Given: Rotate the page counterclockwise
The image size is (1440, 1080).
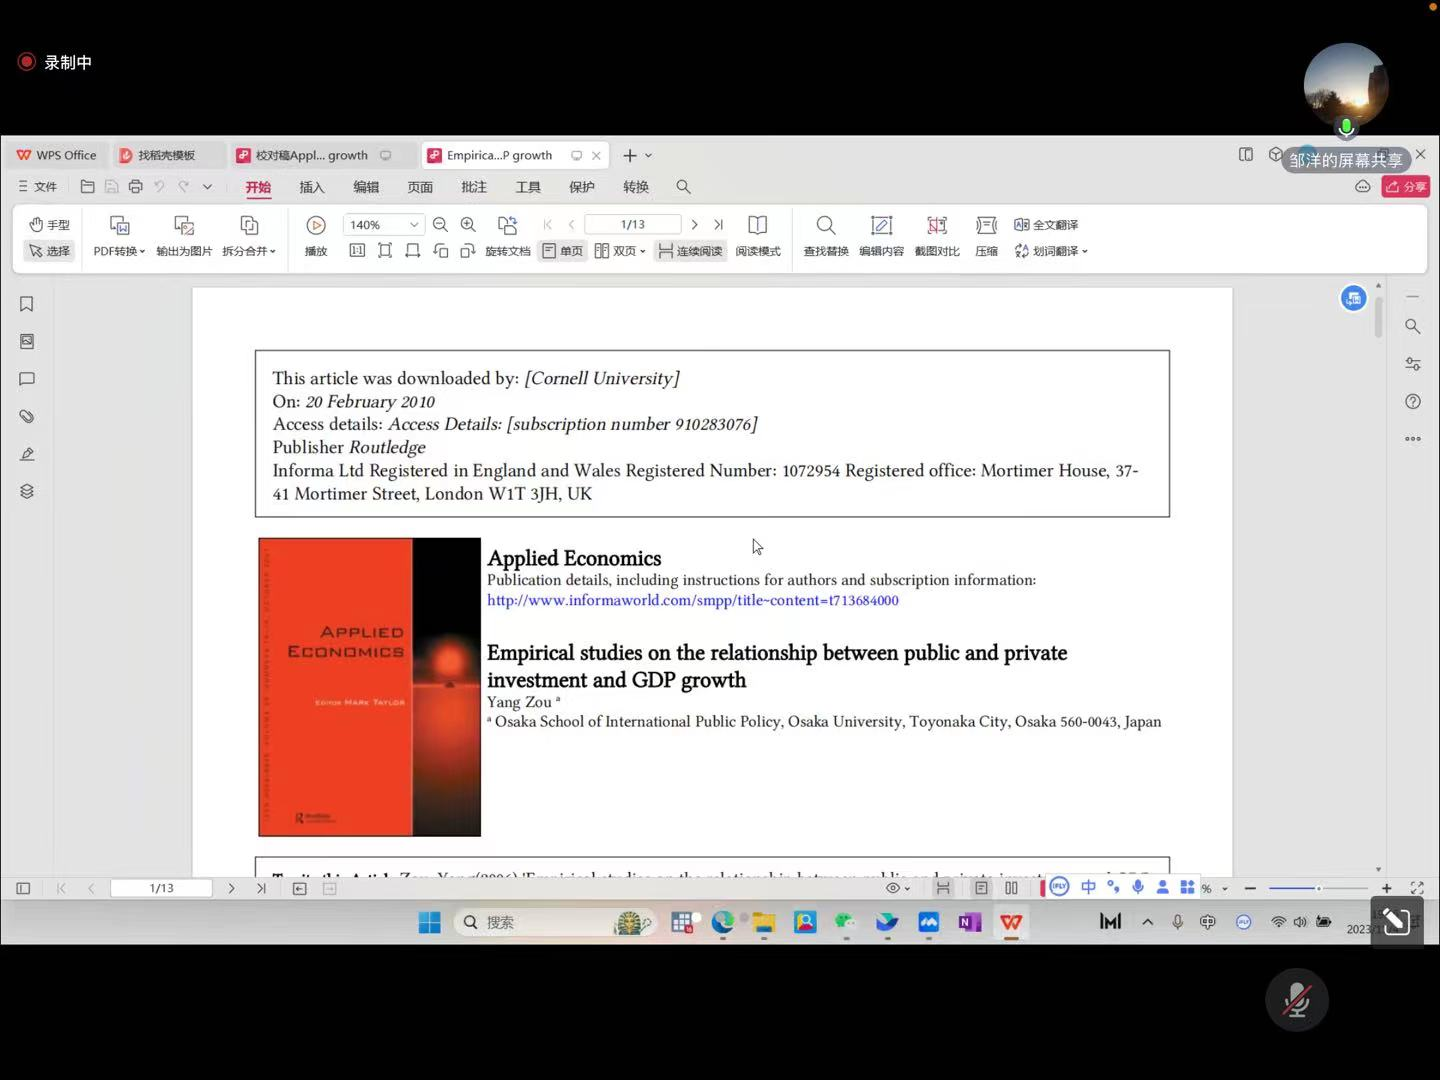Looking at the screenshot, I should (440, 251).
